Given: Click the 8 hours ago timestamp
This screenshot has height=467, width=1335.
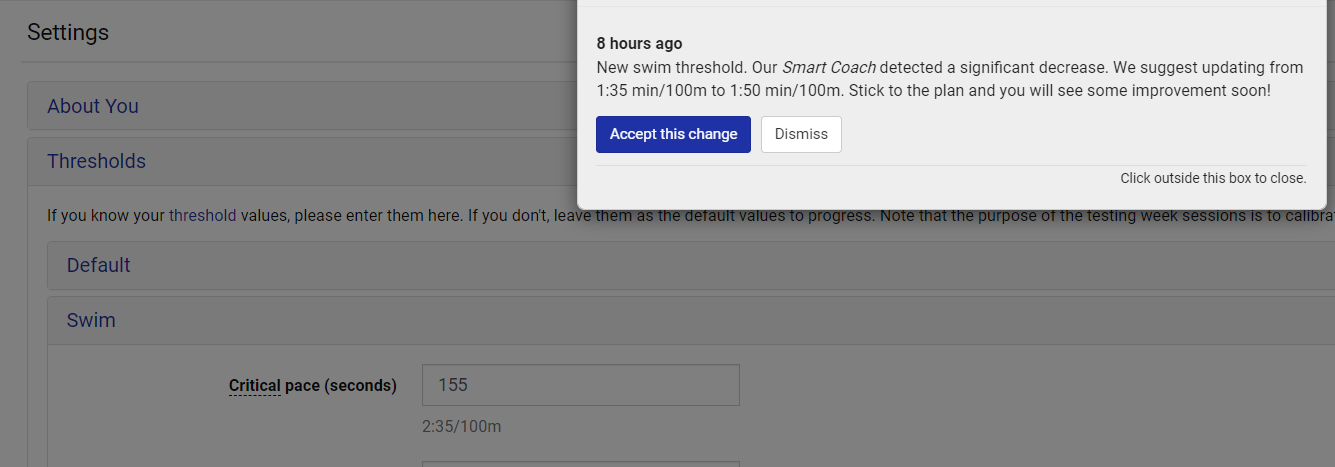Looking at the screenshot, I should tap(640, 44).
